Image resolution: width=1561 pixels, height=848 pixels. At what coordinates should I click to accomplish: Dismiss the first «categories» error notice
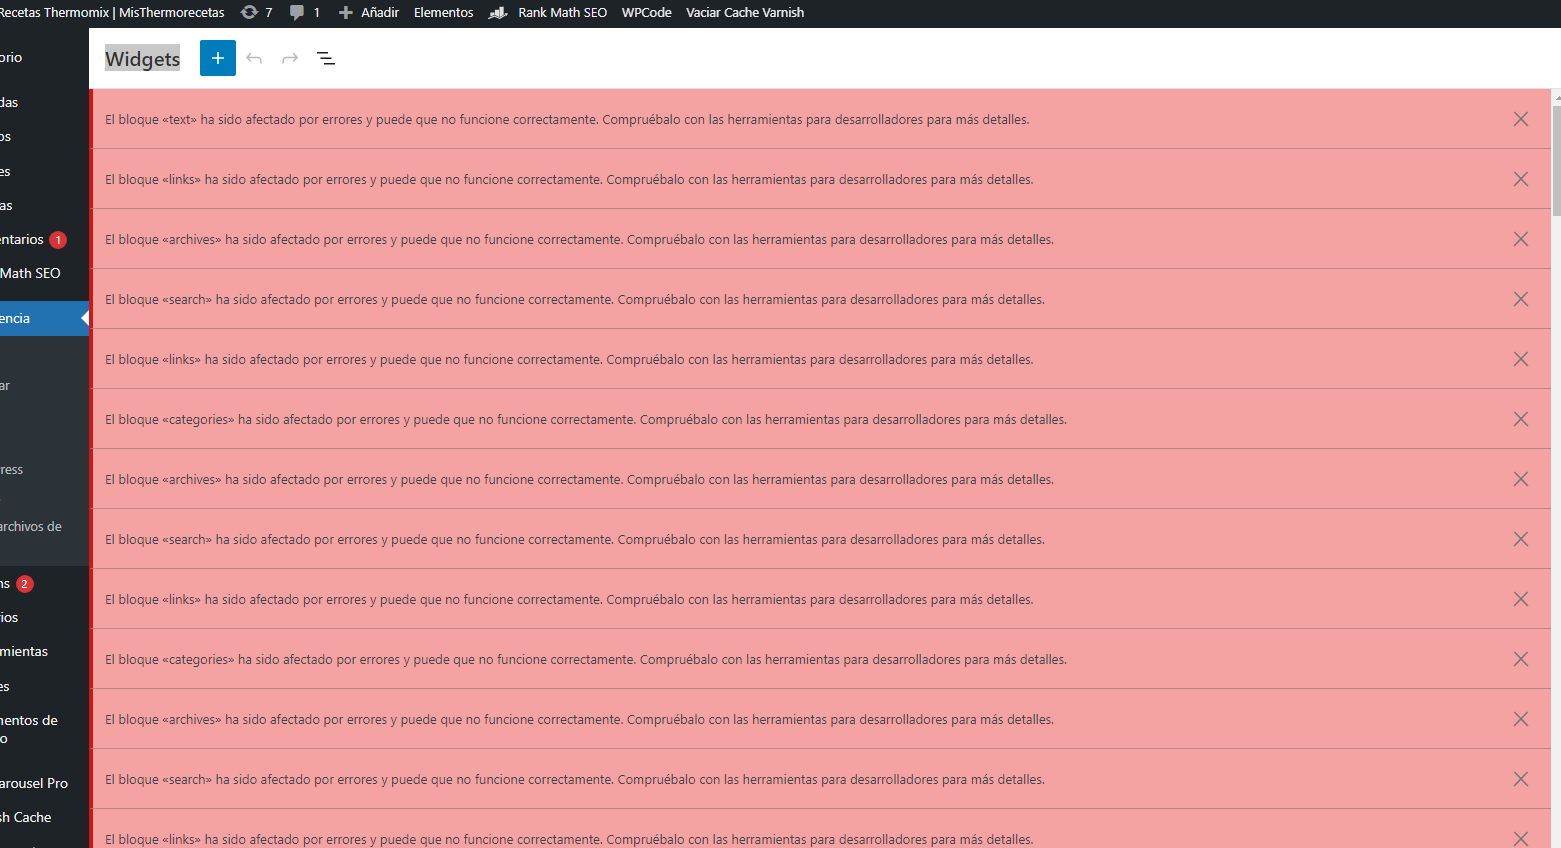(1521, 419)
